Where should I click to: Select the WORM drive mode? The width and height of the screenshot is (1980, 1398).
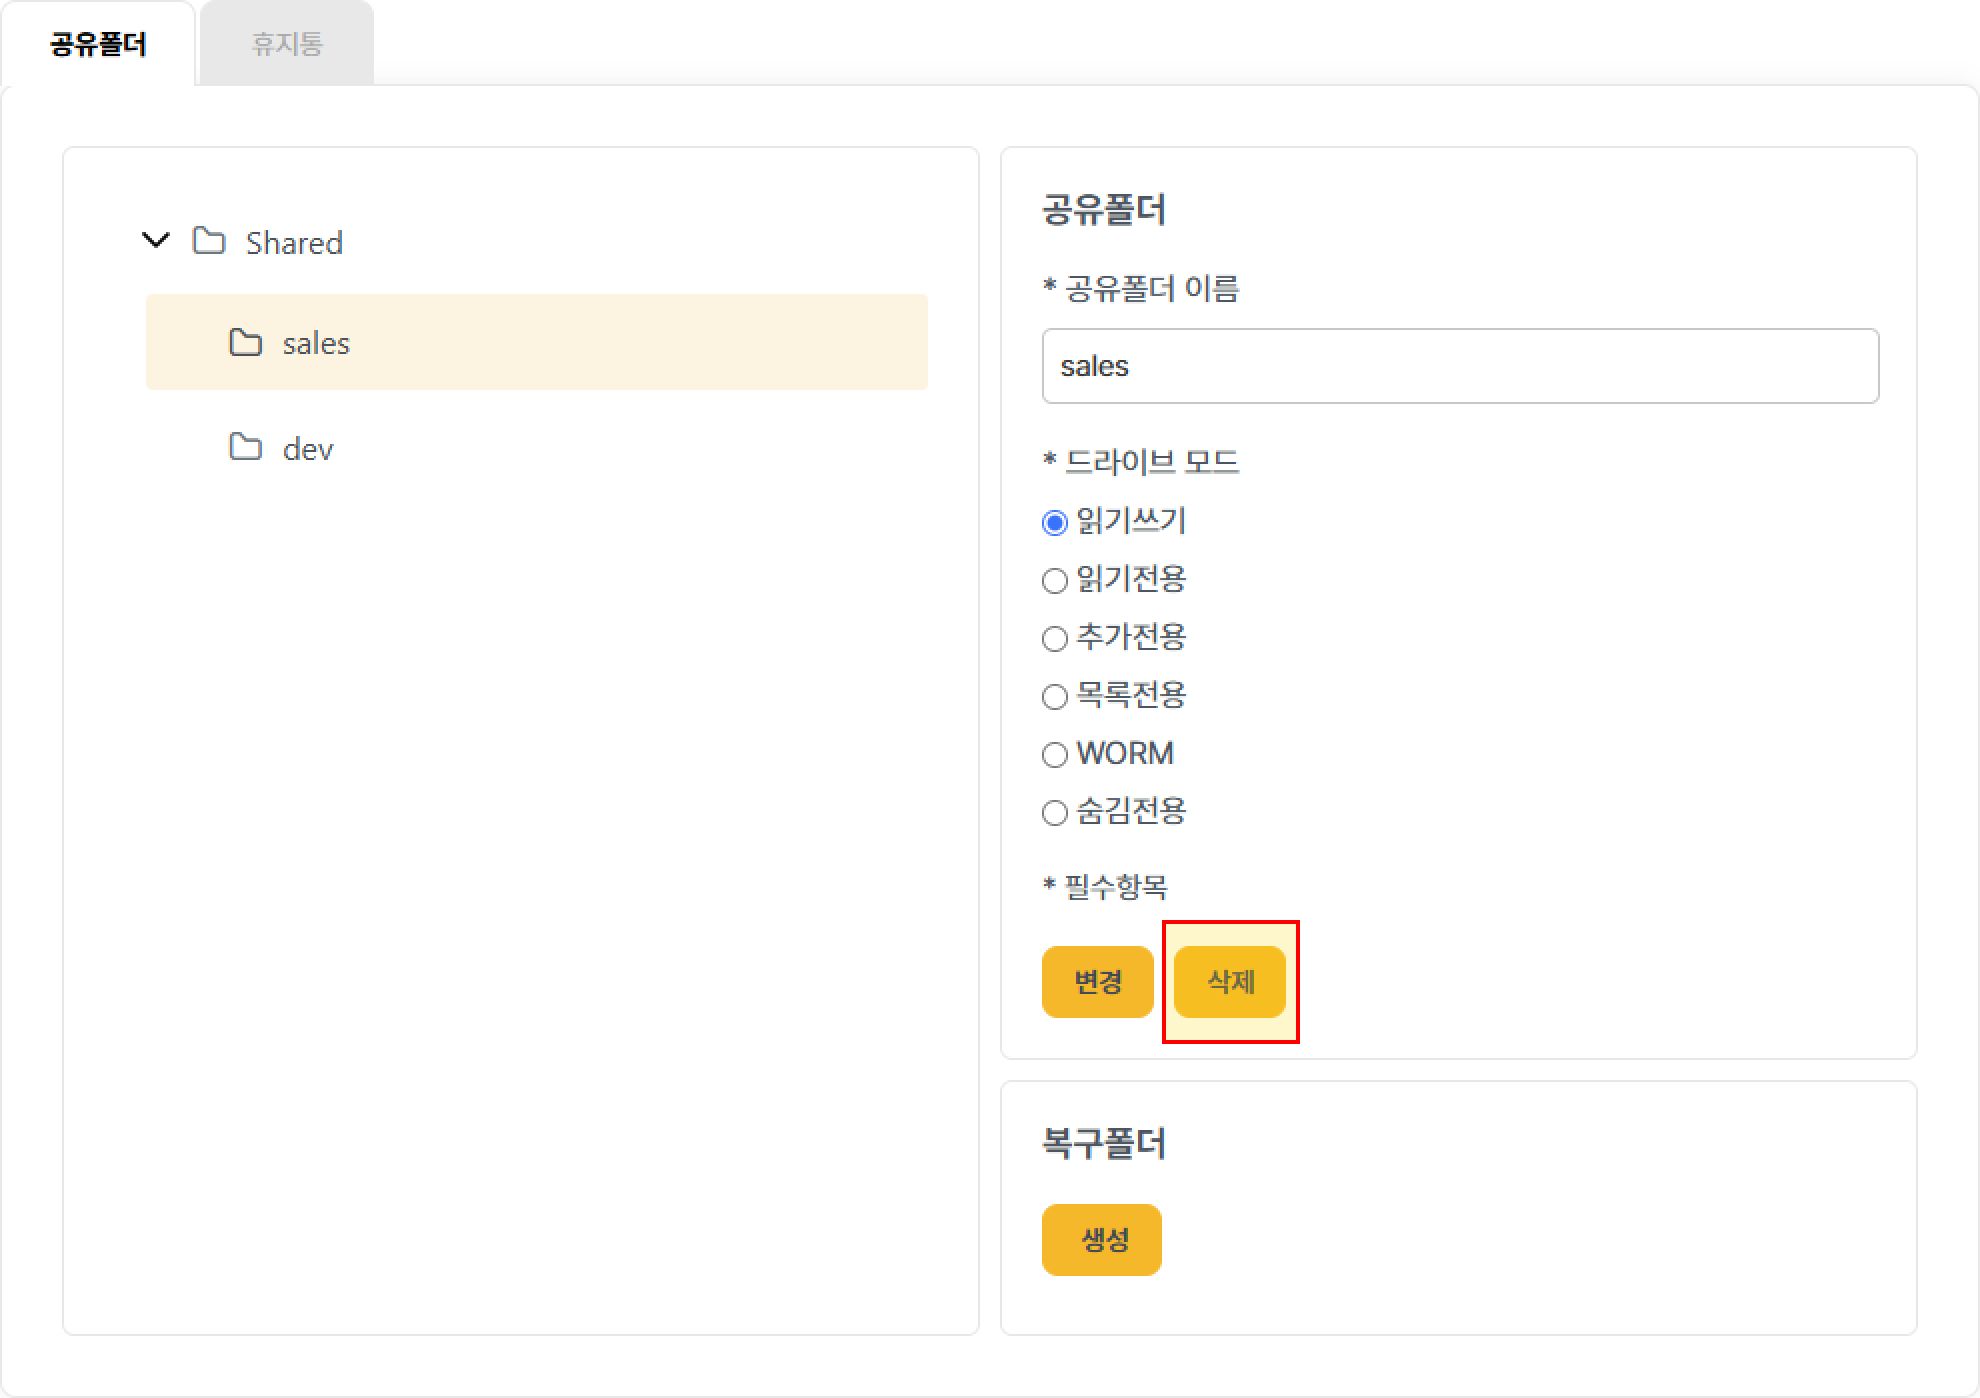tap(1054, 754)
